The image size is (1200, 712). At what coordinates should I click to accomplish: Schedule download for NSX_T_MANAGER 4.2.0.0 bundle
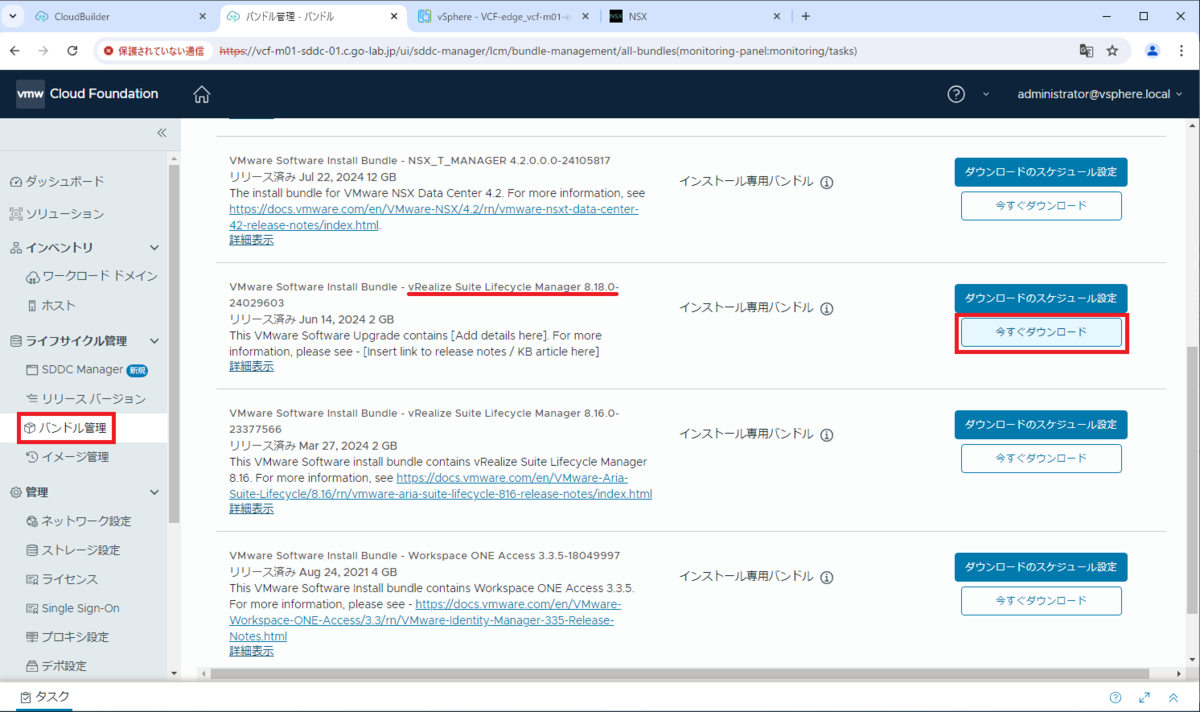(1041, 172)
